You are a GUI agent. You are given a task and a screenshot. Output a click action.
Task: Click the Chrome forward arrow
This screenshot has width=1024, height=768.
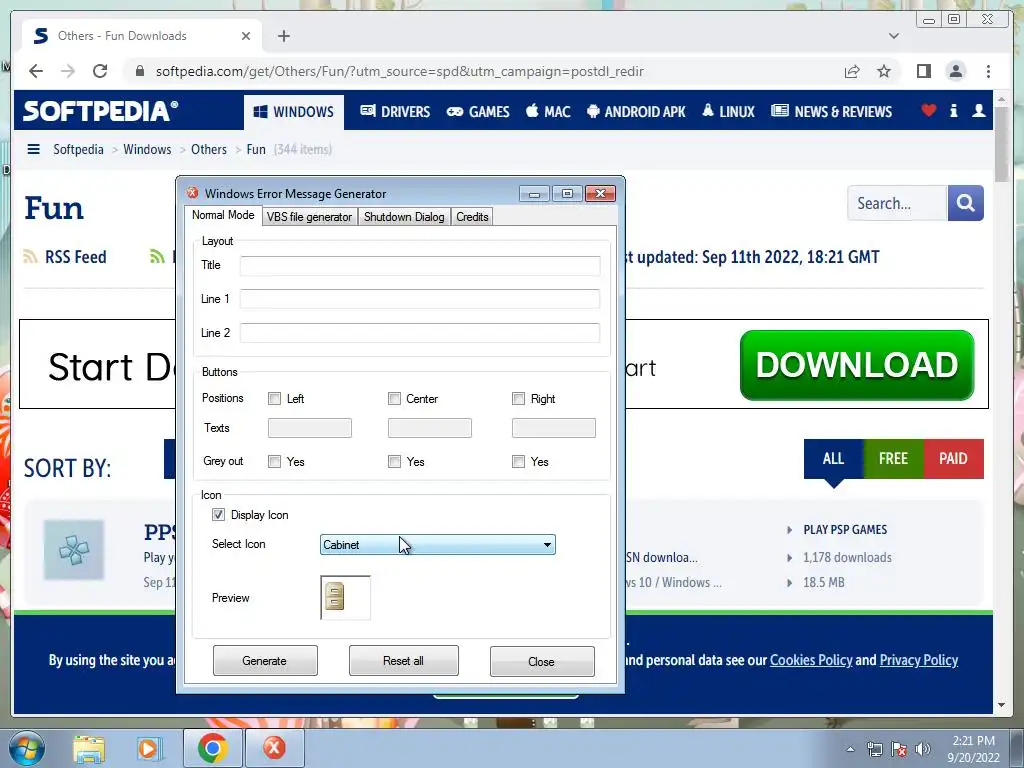(x=68, y=71)
